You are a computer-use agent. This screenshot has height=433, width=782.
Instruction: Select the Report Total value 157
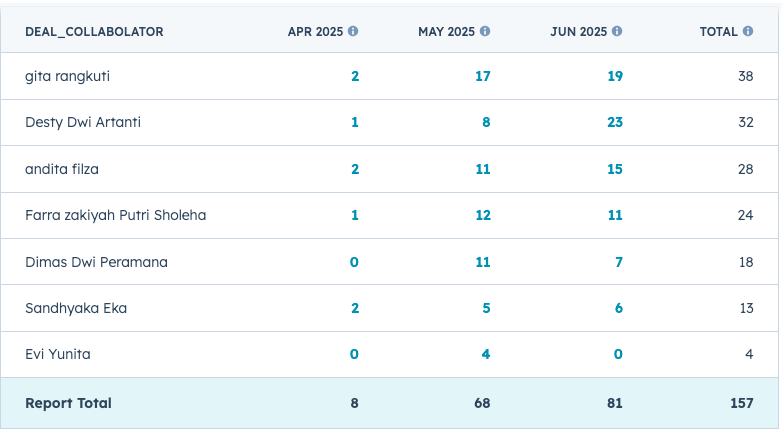click(740, 403)
